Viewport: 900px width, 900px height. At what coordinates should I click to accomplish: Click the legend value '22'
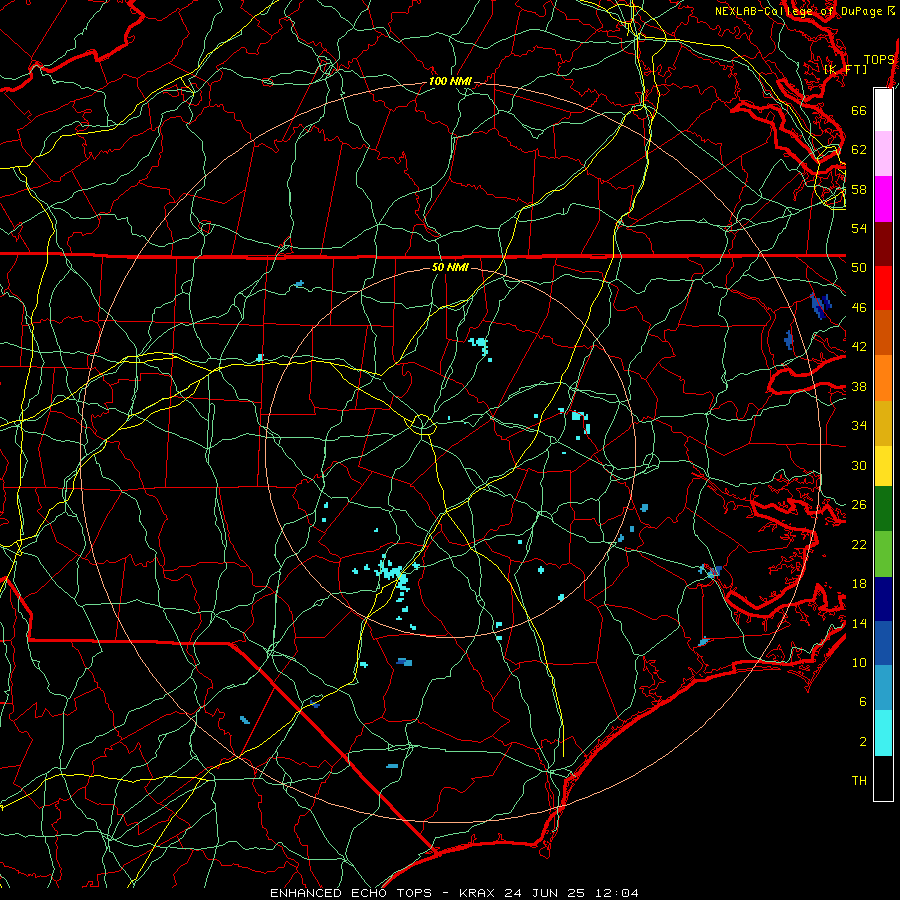[x=859, y=544]
